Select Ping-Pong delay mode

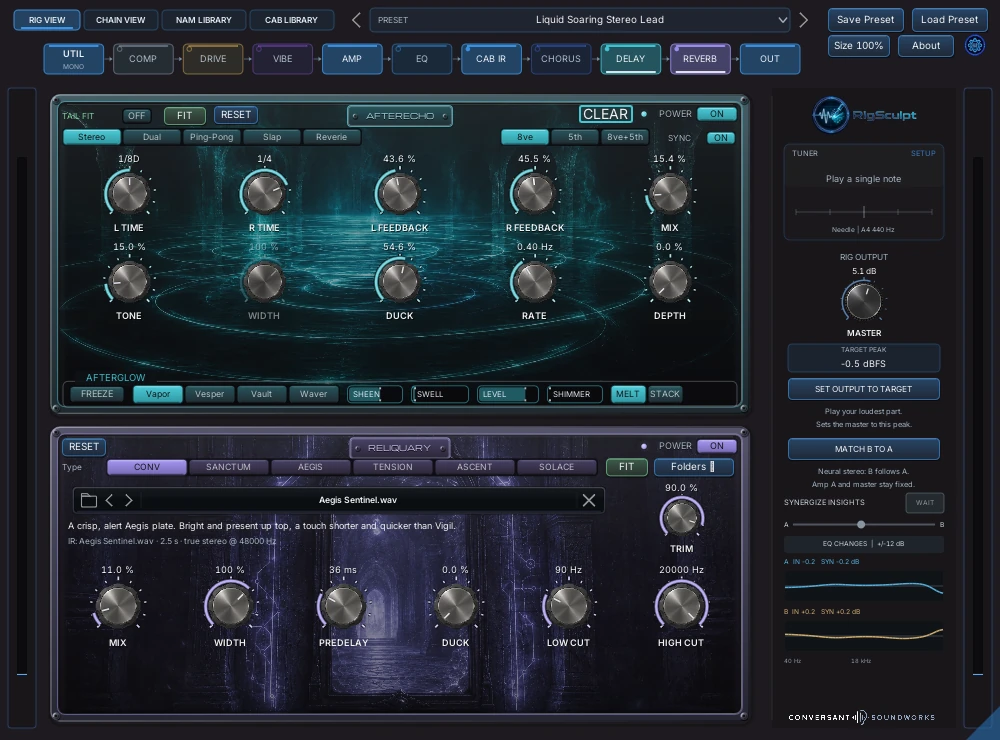[x=211, y=137]
